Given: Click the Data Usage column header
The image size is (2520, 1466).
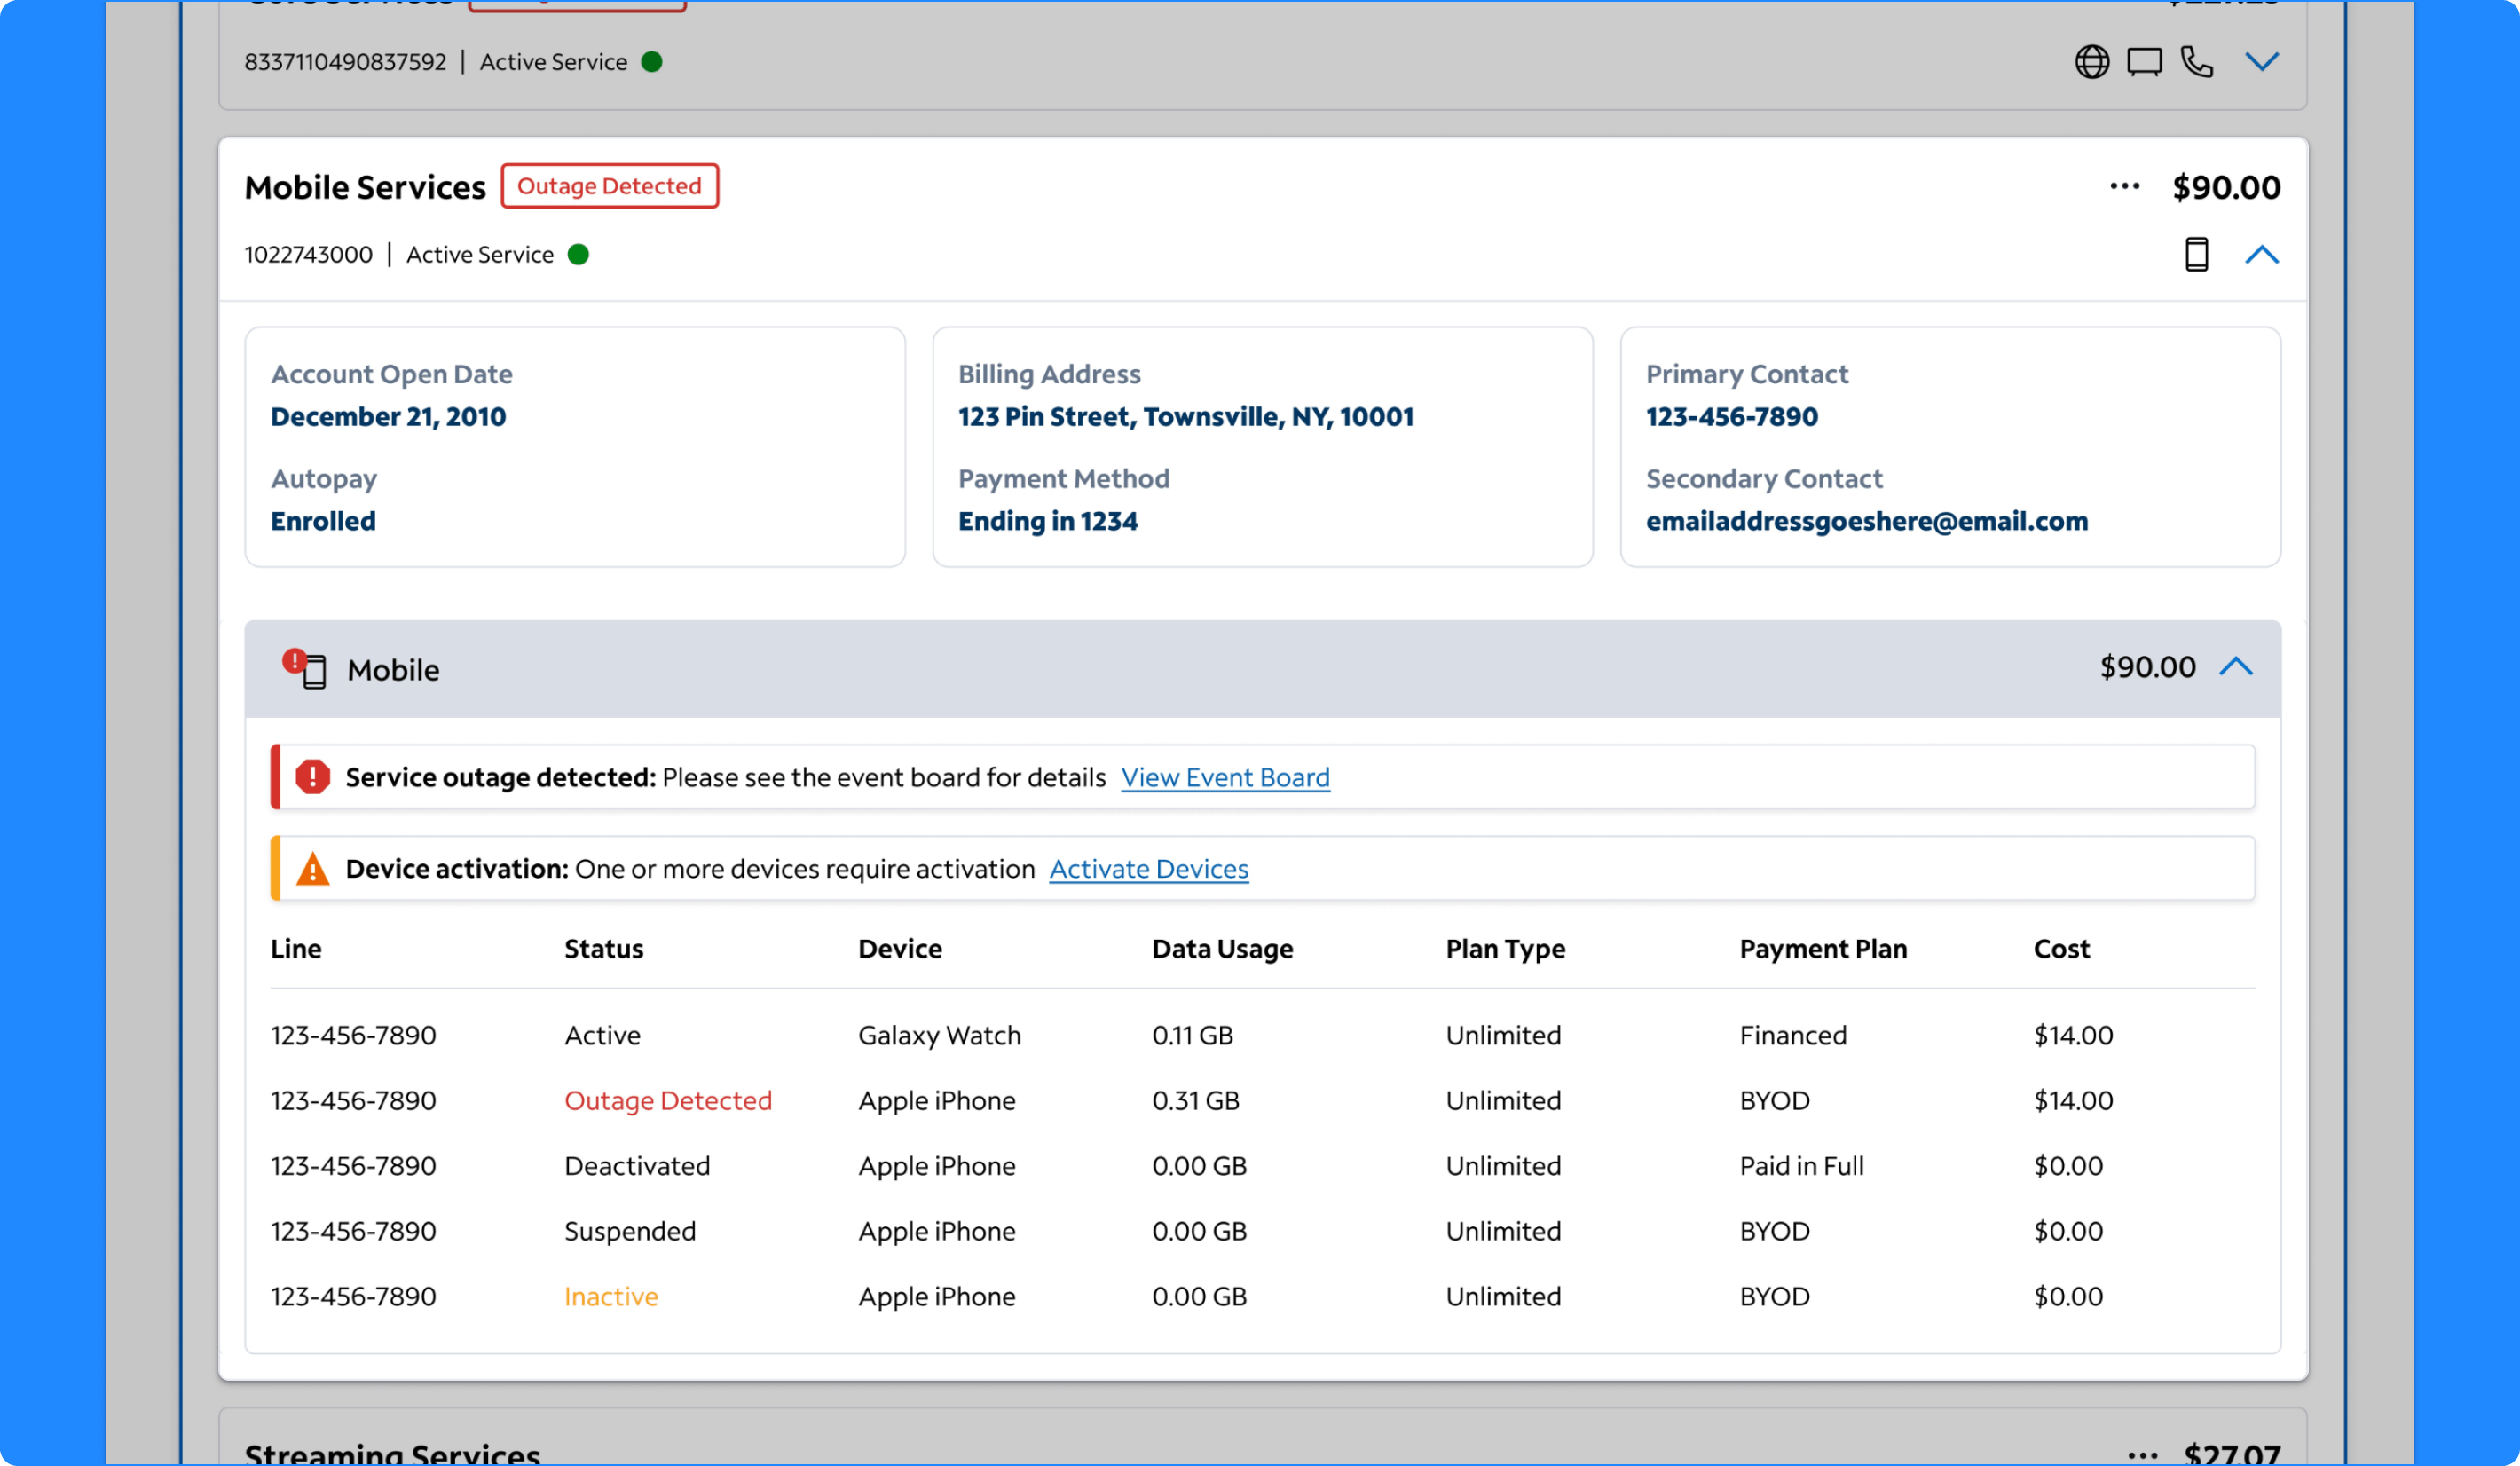Looking at the screenshot, I should click(1221, 948).
